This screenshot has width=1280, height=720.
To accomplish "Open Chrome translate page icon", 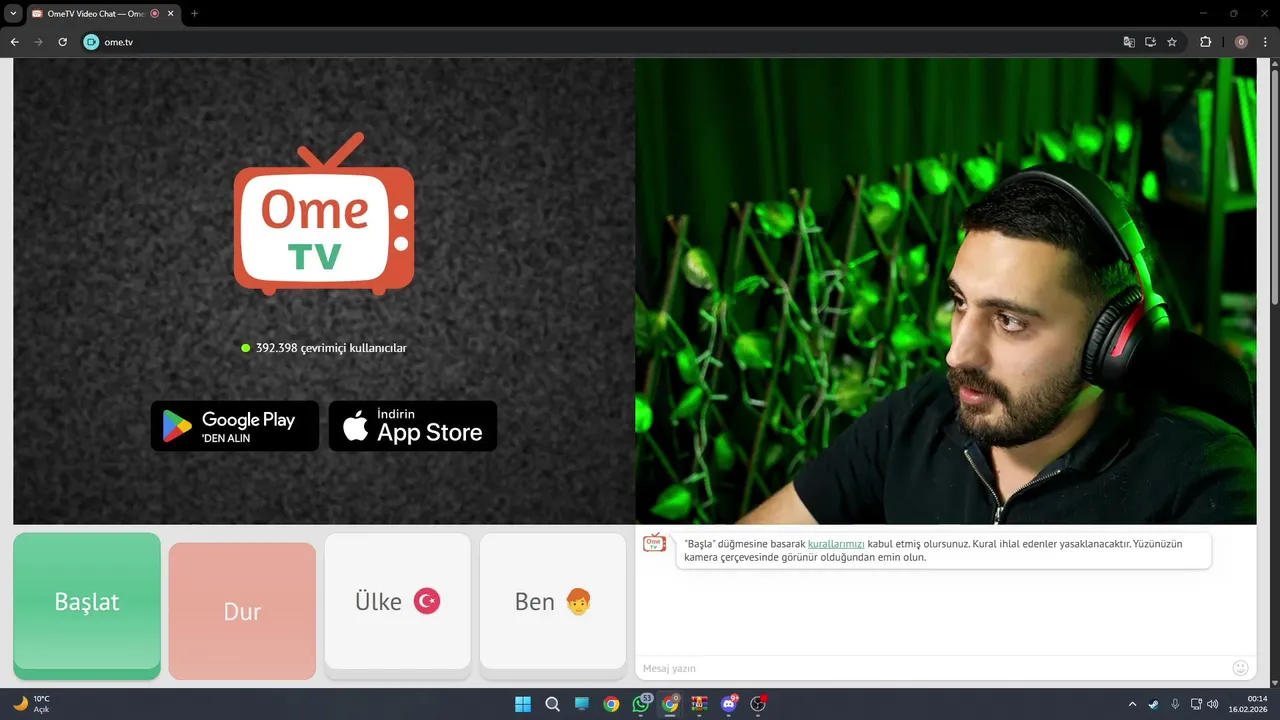I will 1129,42.
